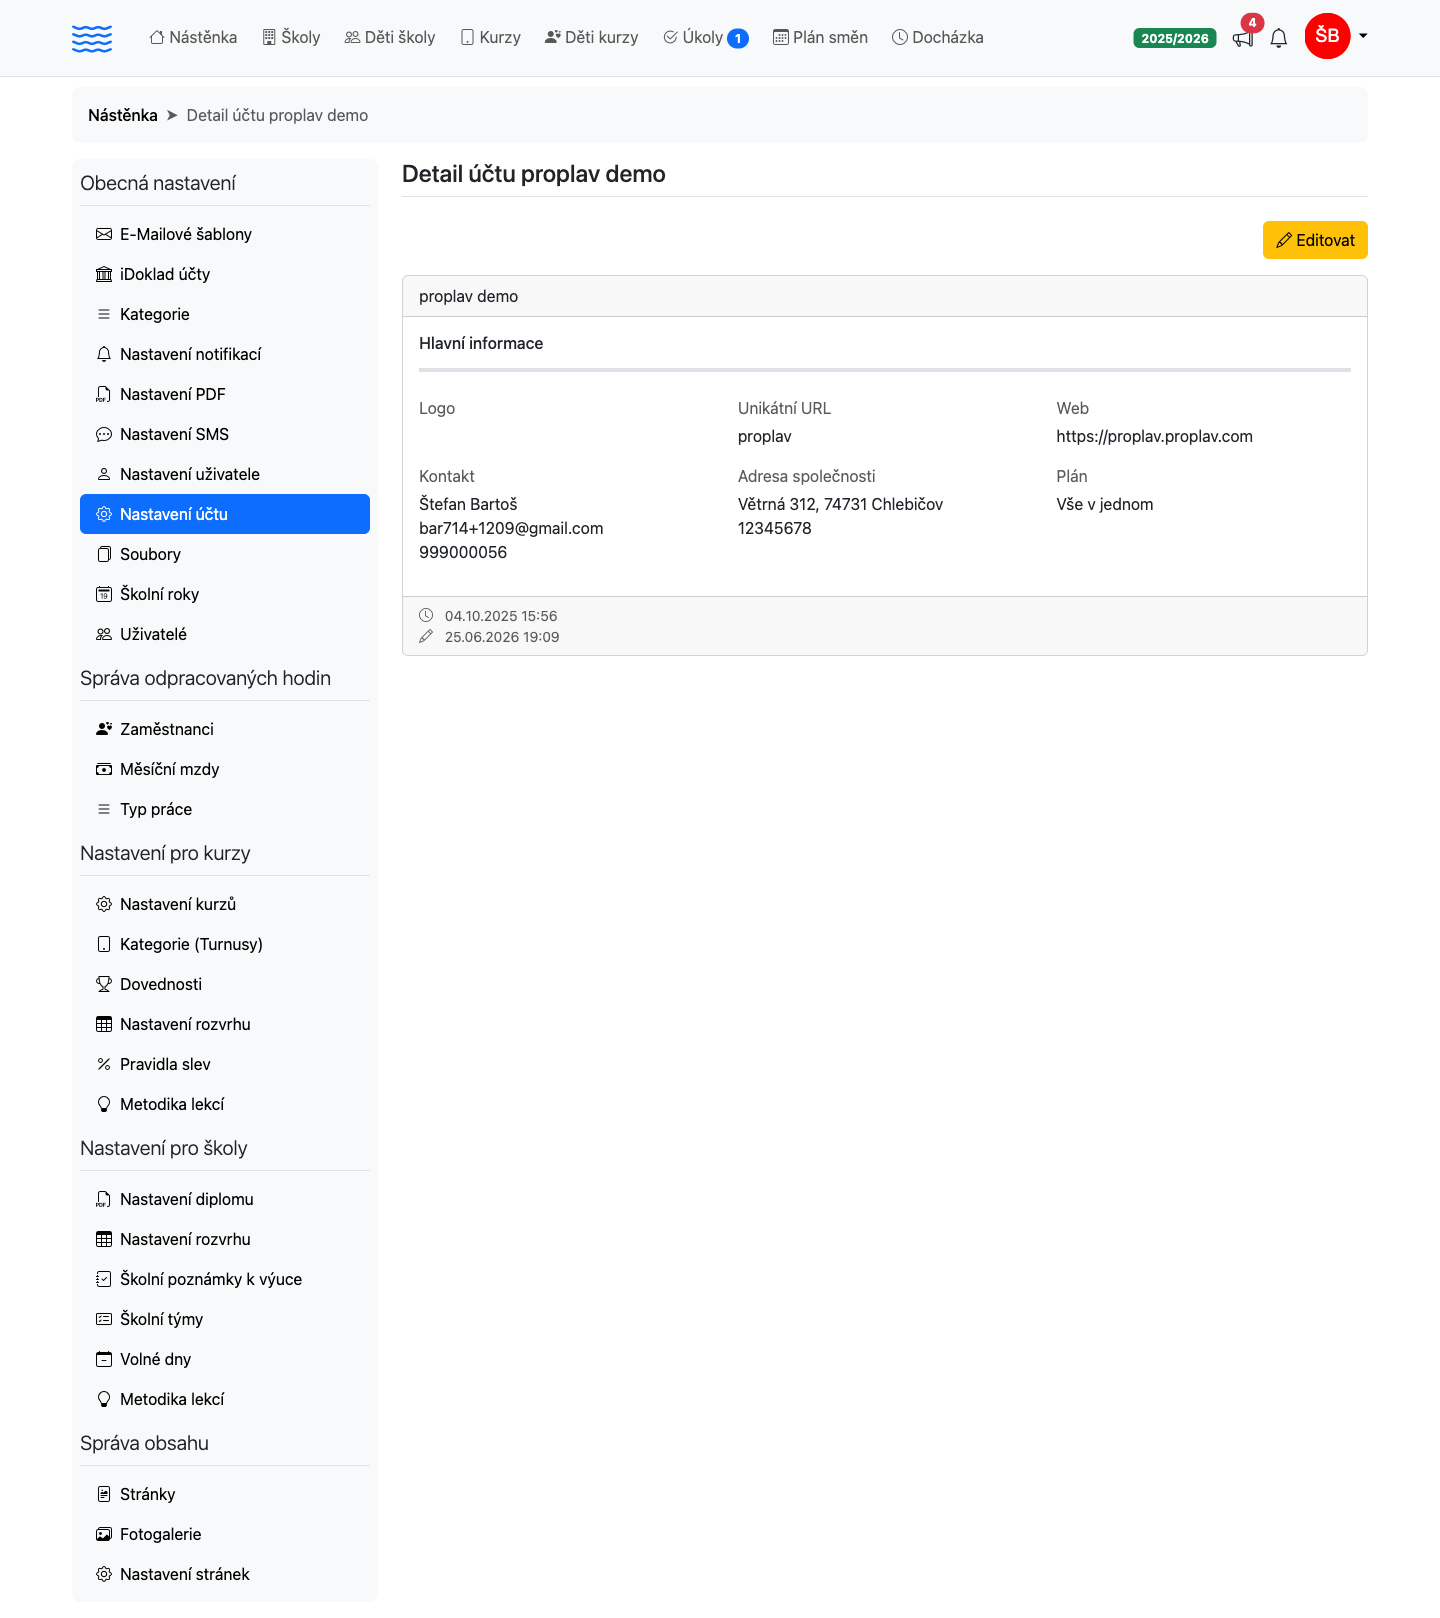Image resolution: width=1440 pixels, height=1618 pixels.
Task: Open the megaphone announcements icon
Action: (x=1243, y=39)
